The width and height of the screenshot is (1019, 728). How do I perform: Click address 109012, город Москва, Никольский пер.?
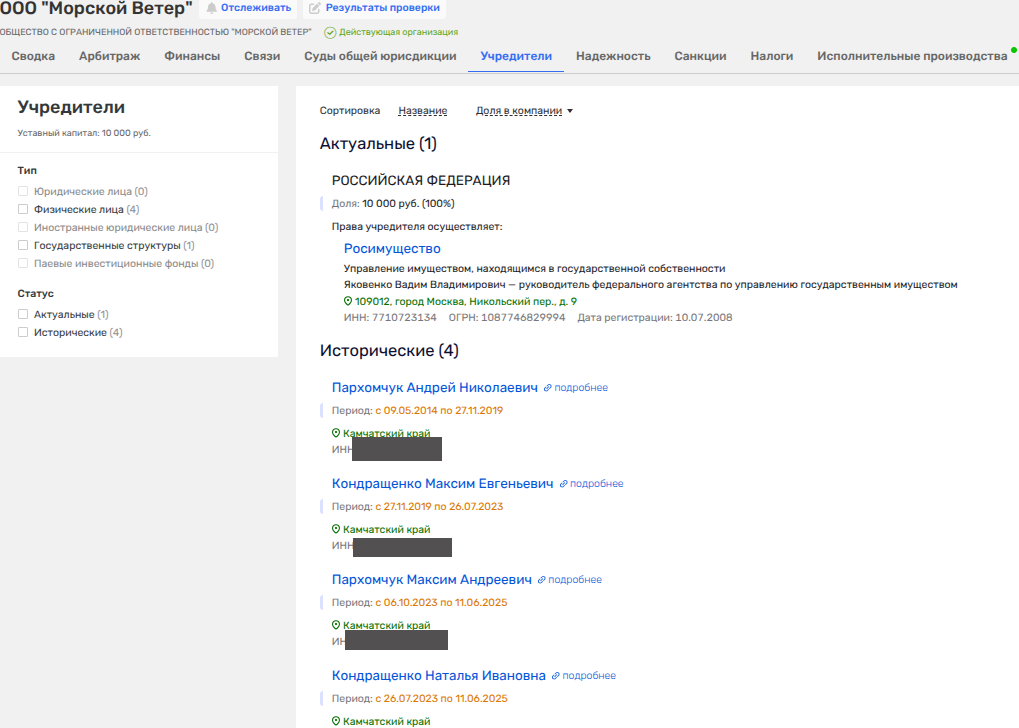465,301
